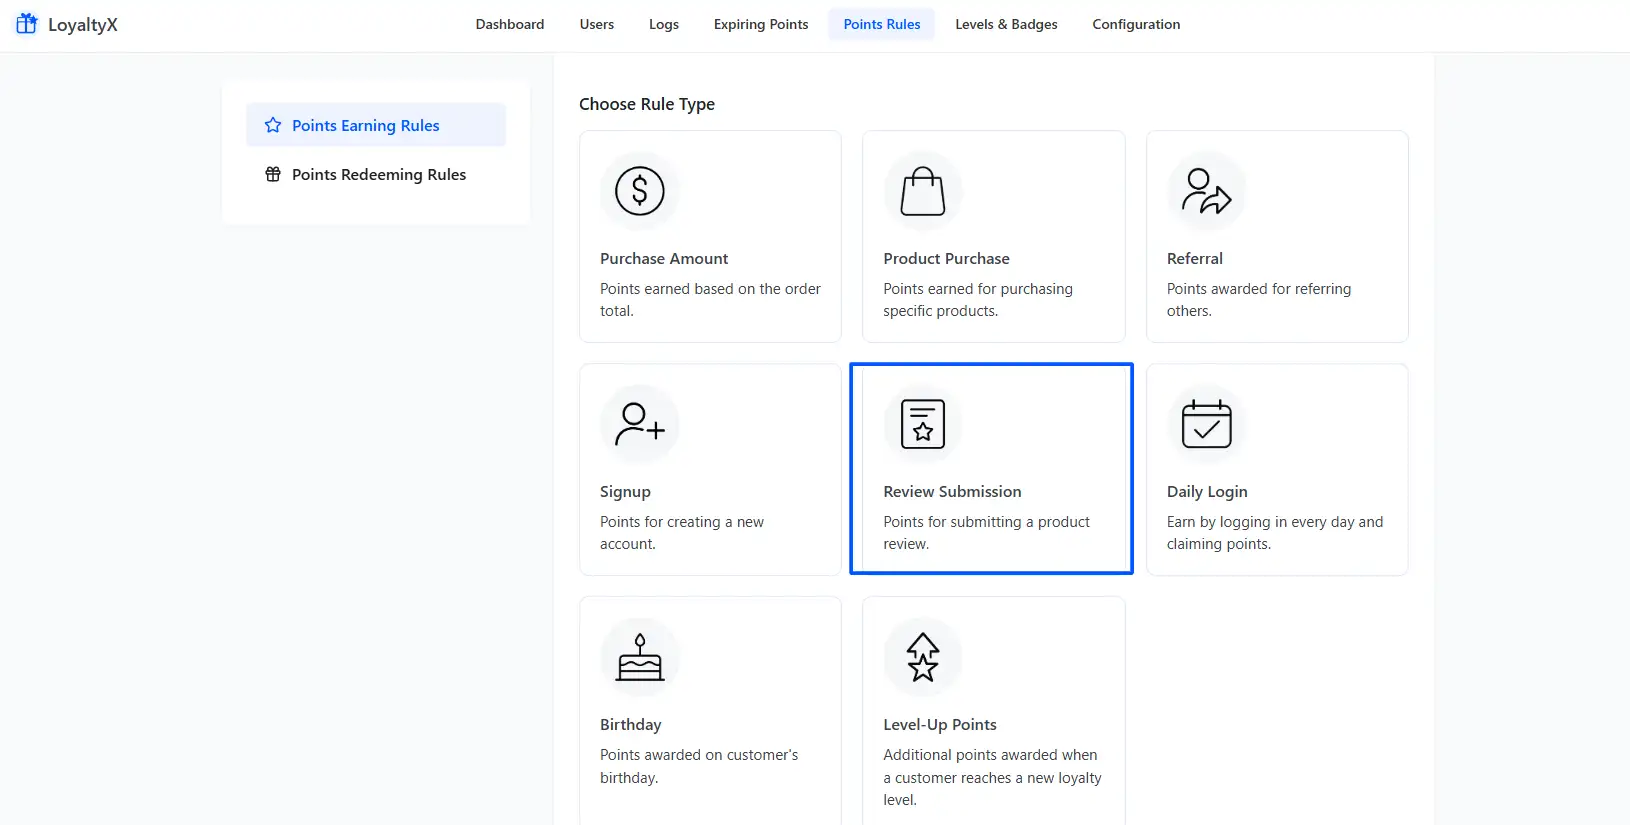Go to the Logs tab
This screenshot has width=1630, height=825.
pyautogui.click(x=664, y=24)
